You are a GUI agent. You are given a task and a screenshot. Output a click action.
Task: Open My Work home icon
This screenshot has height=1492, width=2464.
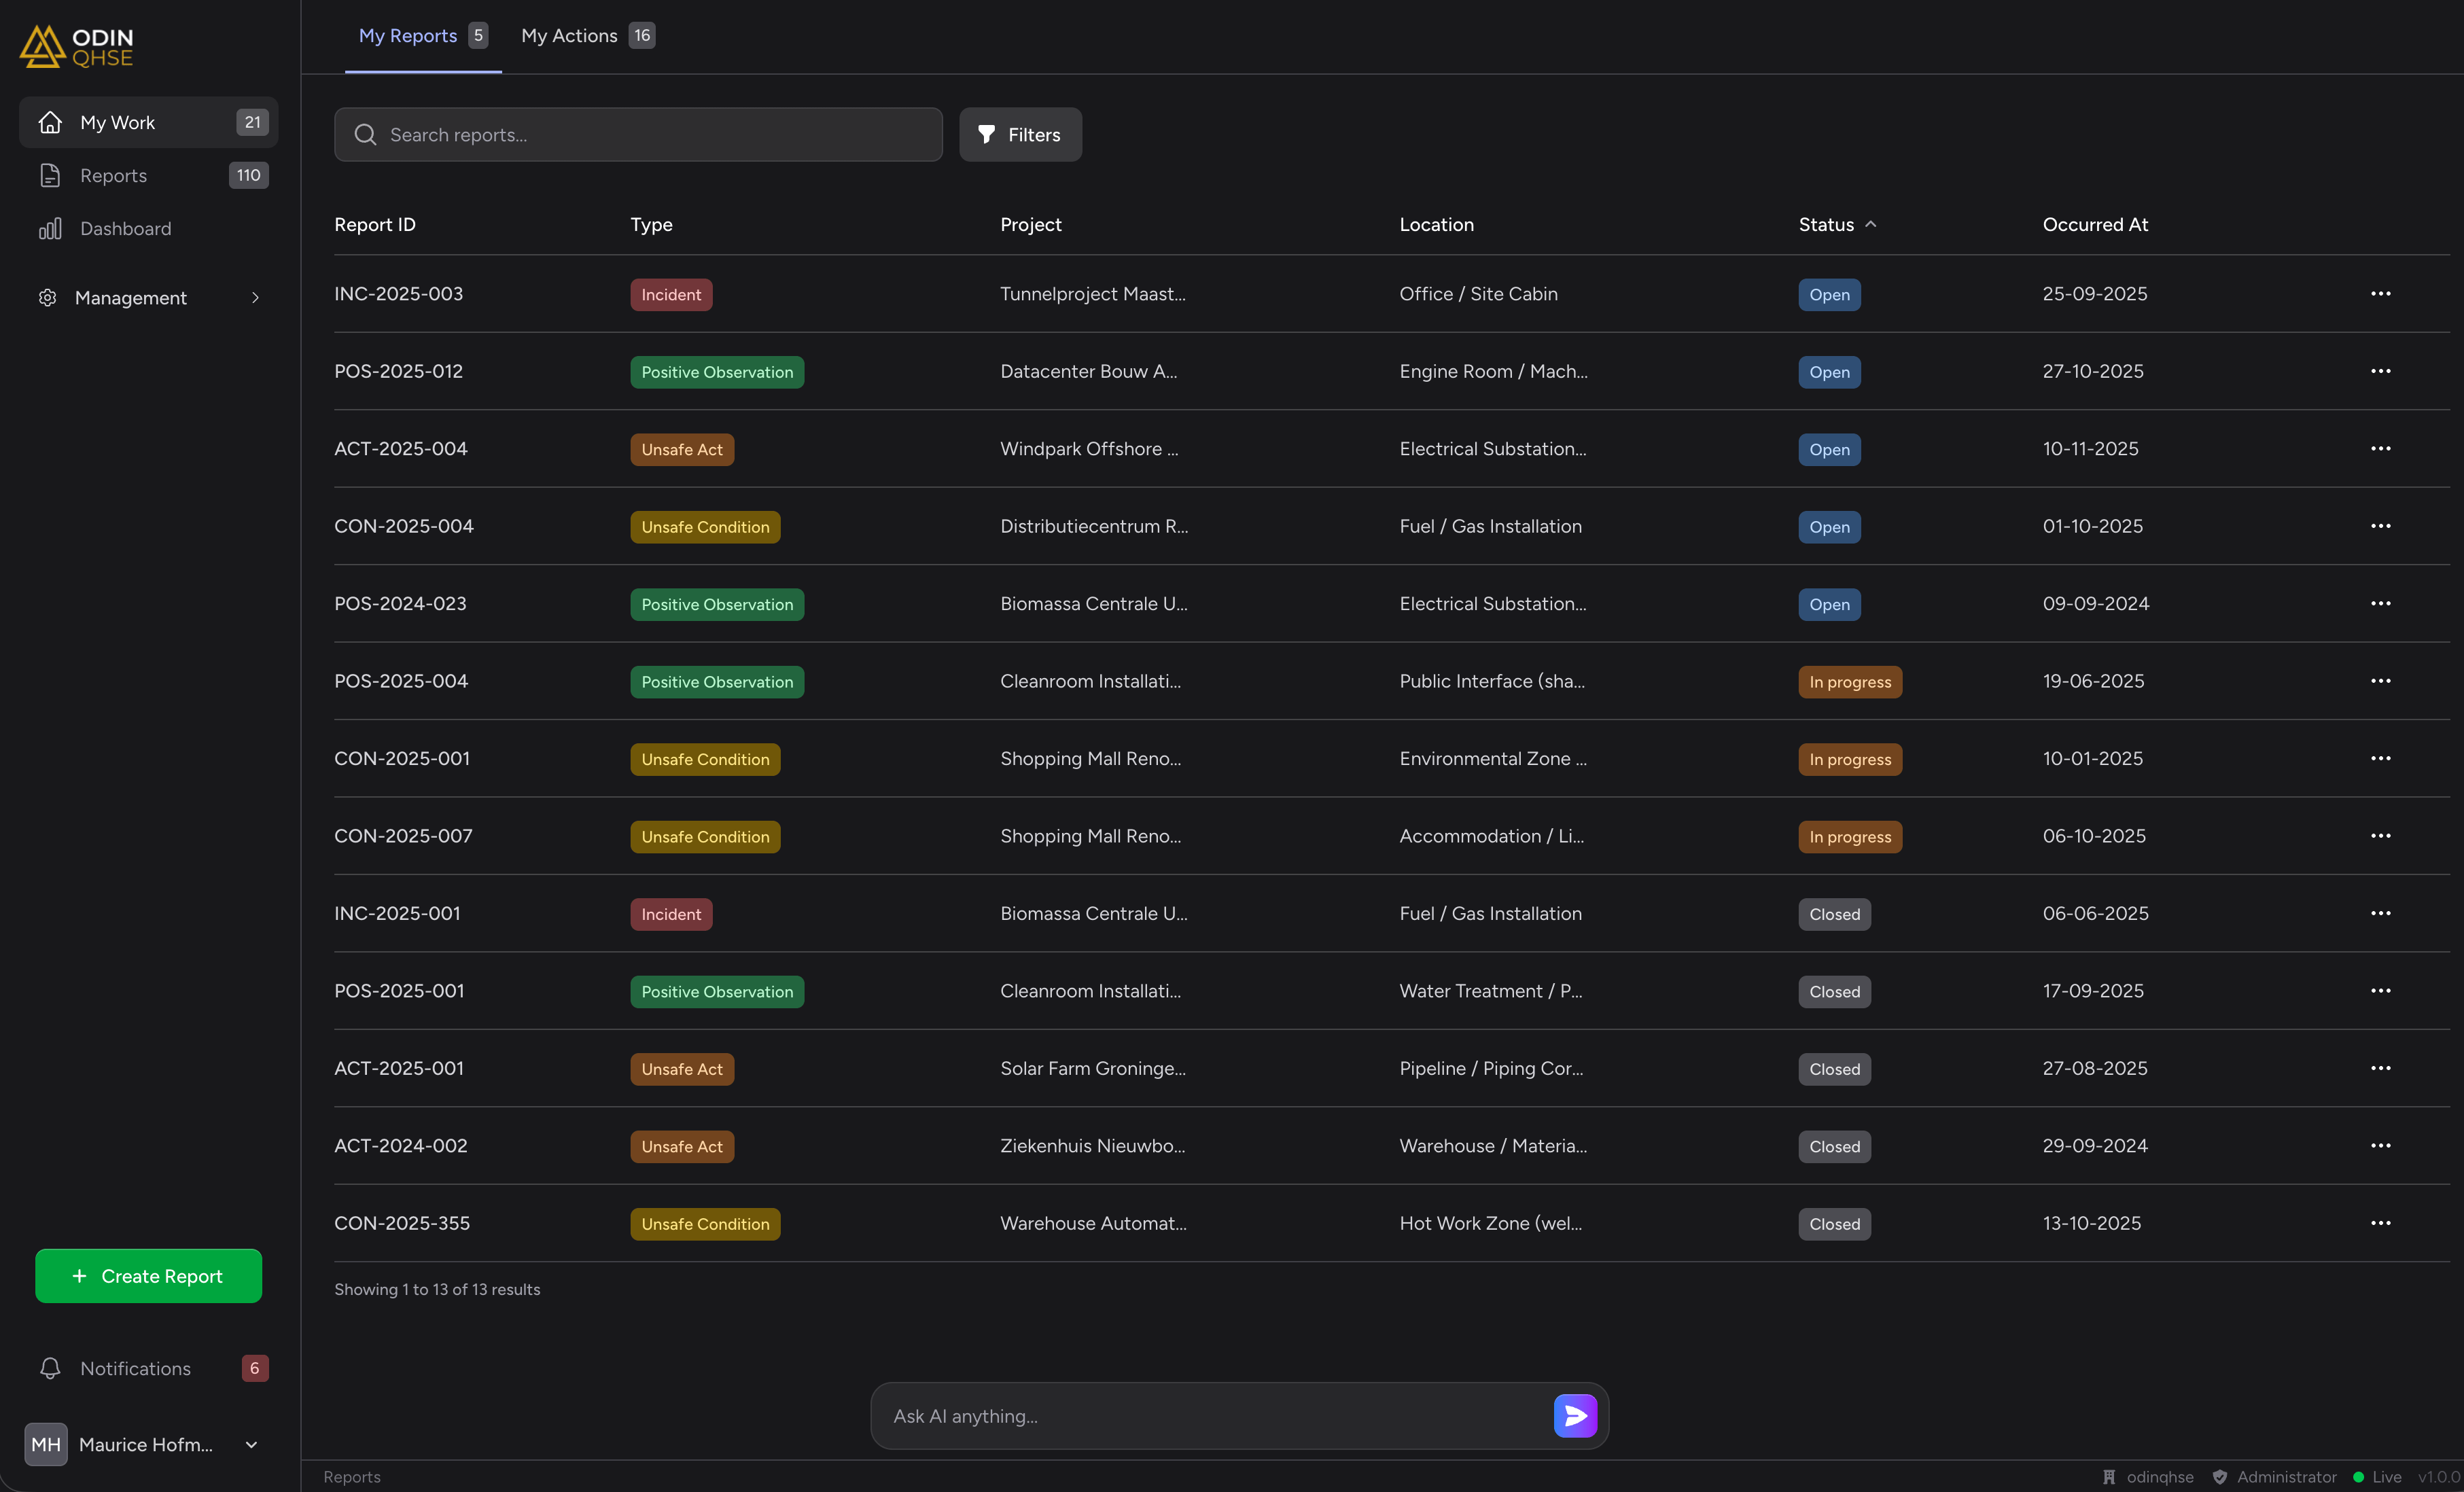50,122
